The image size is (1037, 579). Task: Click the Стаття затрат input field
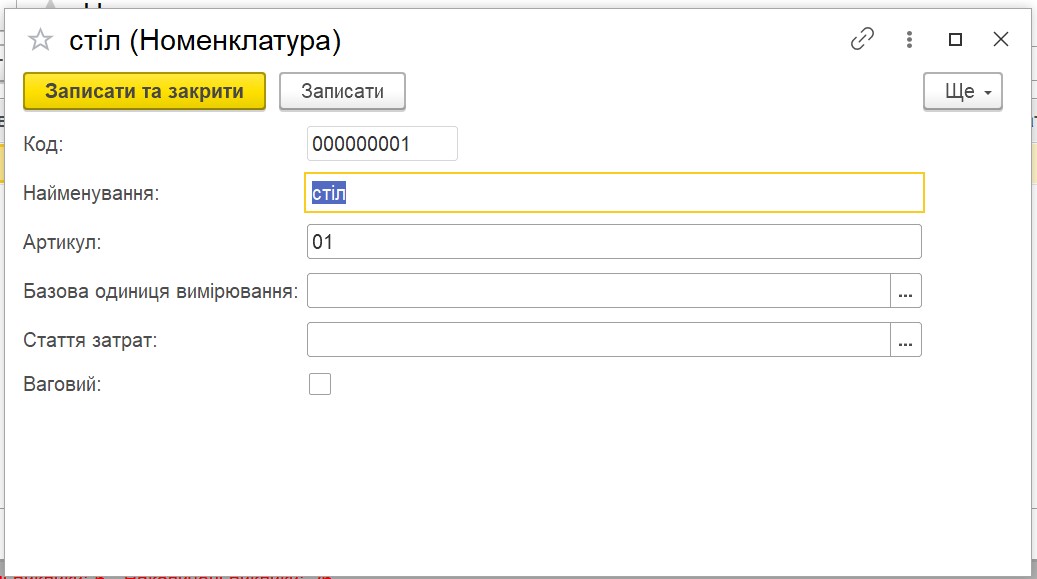pyautogui.click(x=599, y=339)
